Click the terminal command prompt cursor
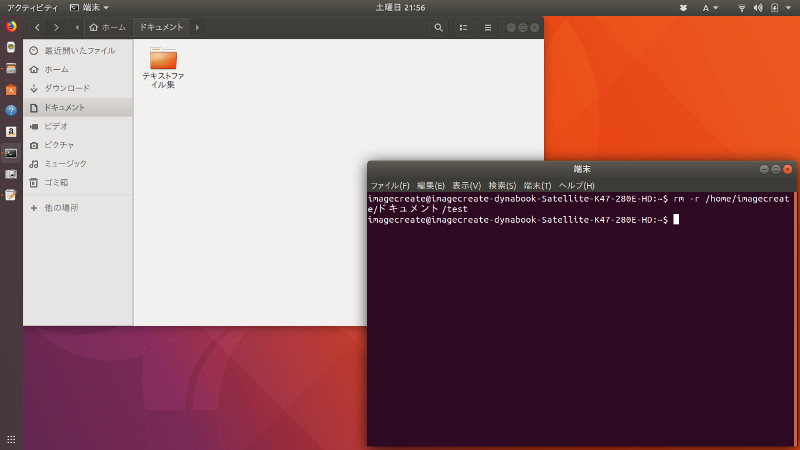 click(676, 219)
